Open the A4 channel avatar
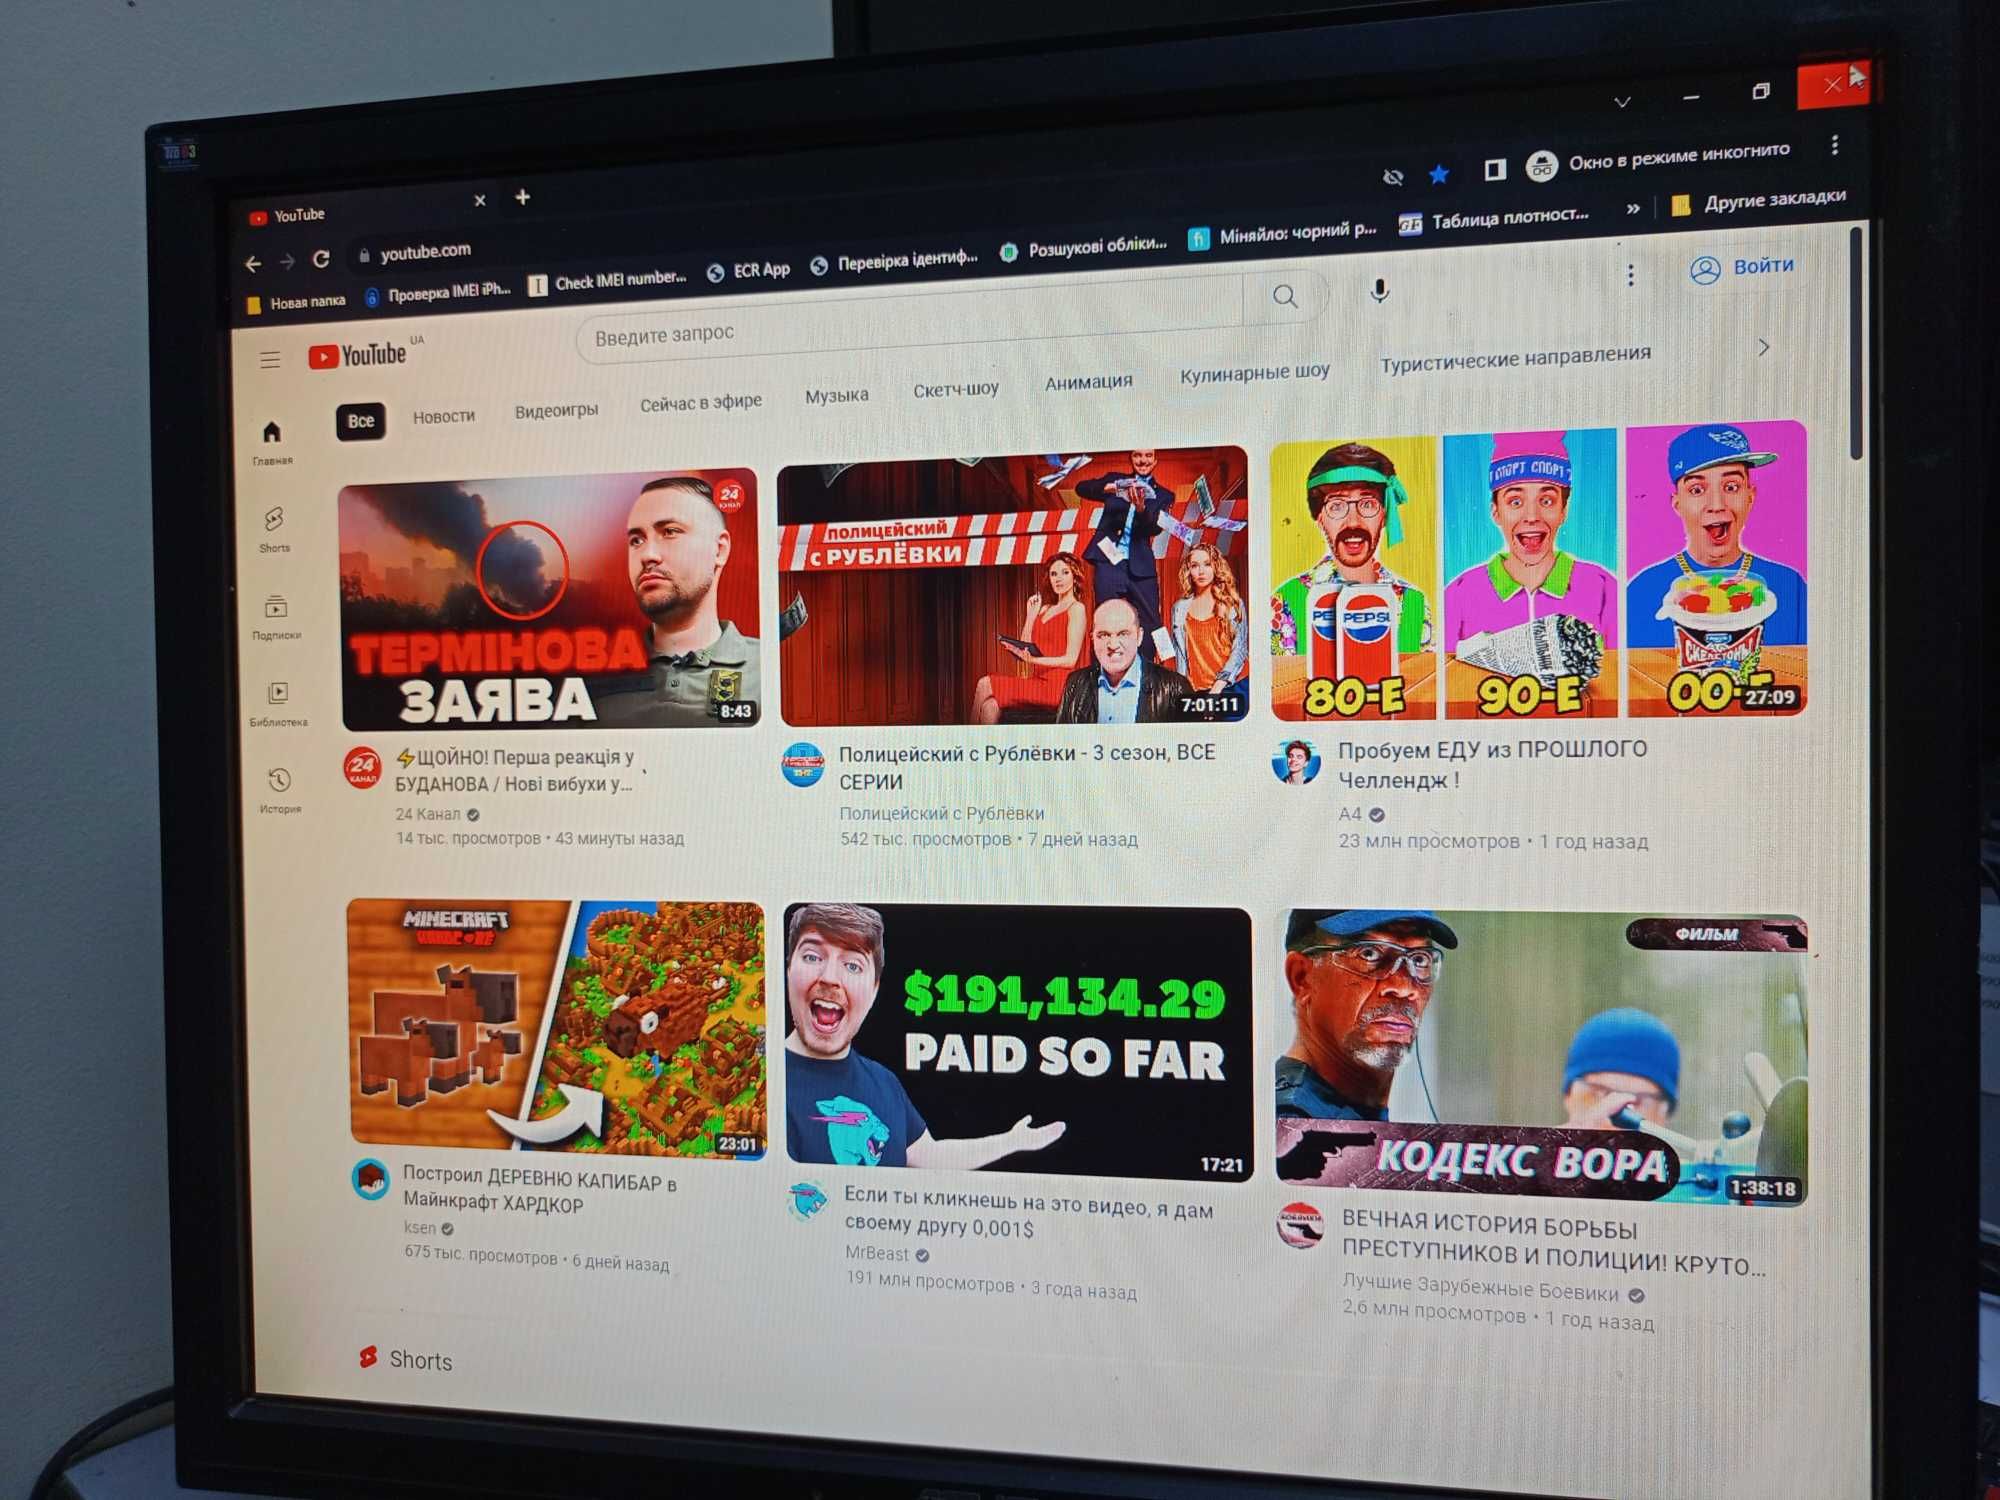Image resolution: width=2000 pixels, height=1500 pixels. point(1295,762)
